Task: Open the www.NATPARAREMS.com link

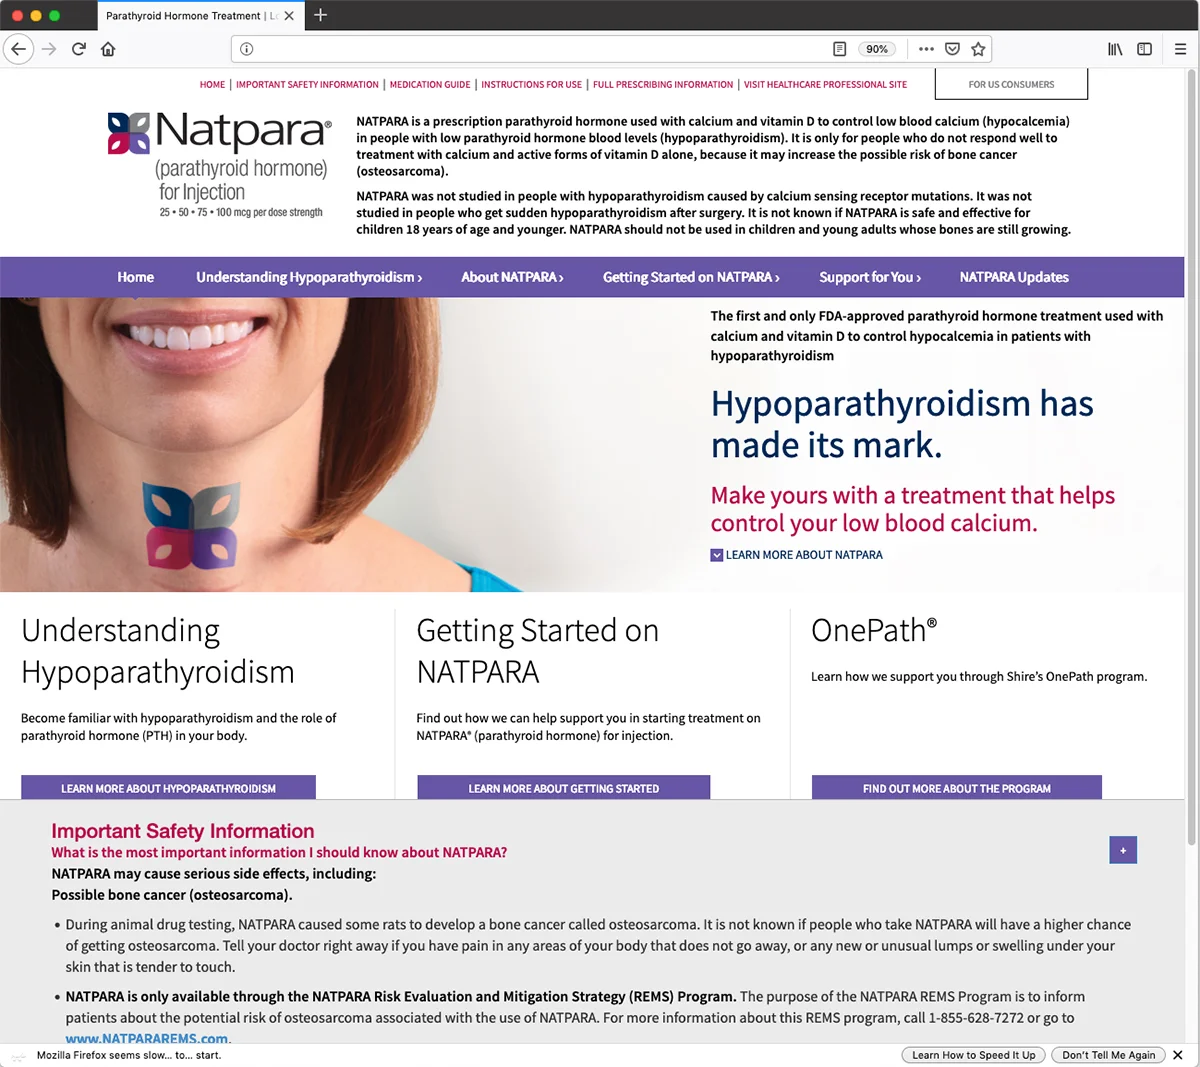Action: coord(147,1038)
